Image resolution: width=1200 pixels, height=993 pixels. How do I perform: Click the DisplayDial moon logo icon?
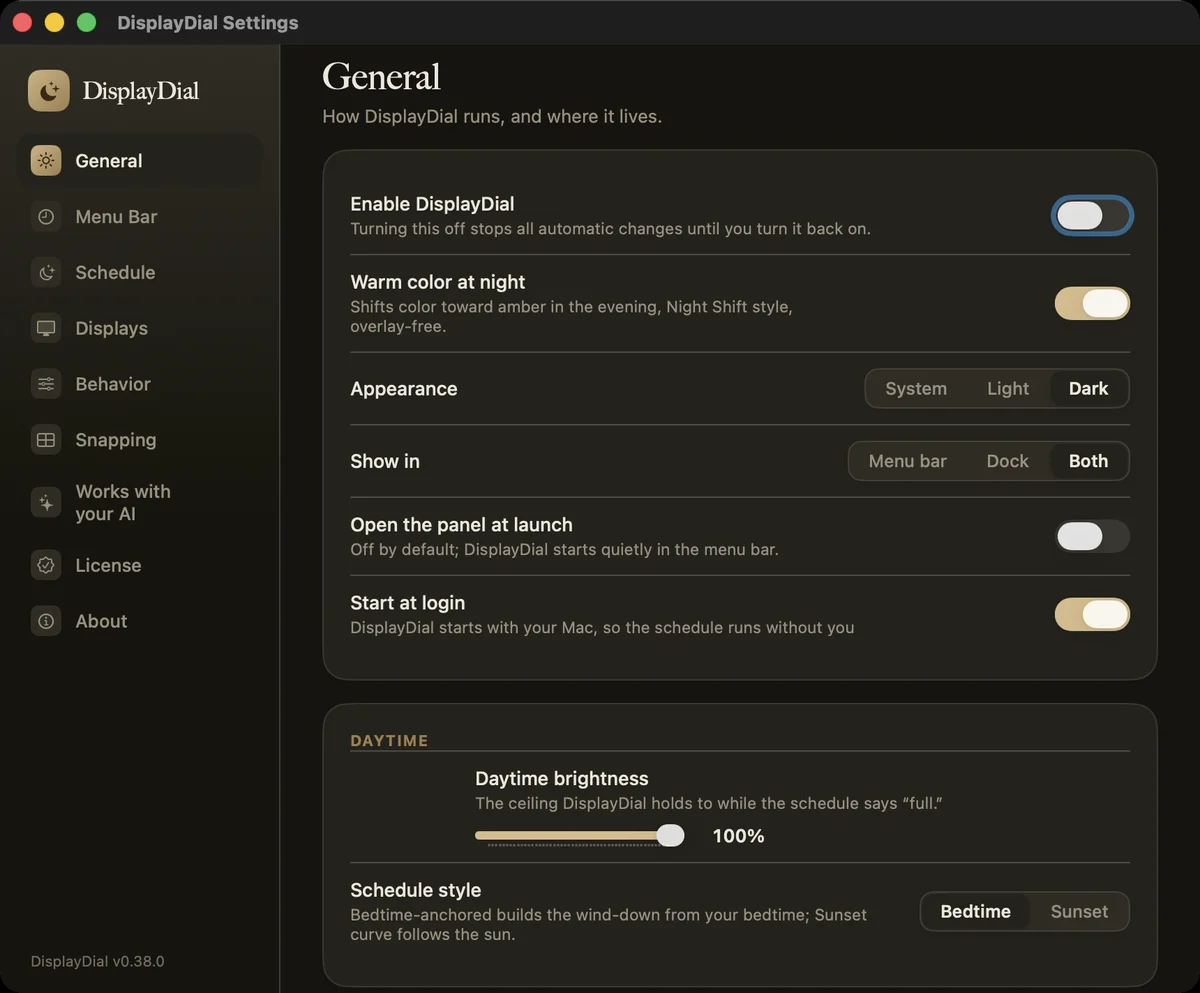(x=49, y=90)
